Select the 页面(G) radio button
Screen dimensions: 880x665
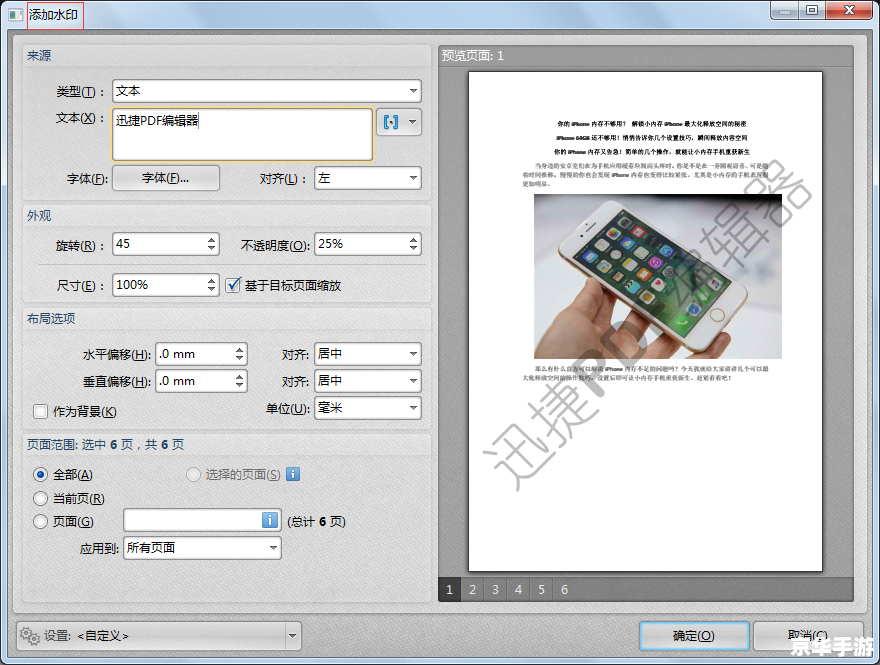pyautogui.click(x=40, y=522)
